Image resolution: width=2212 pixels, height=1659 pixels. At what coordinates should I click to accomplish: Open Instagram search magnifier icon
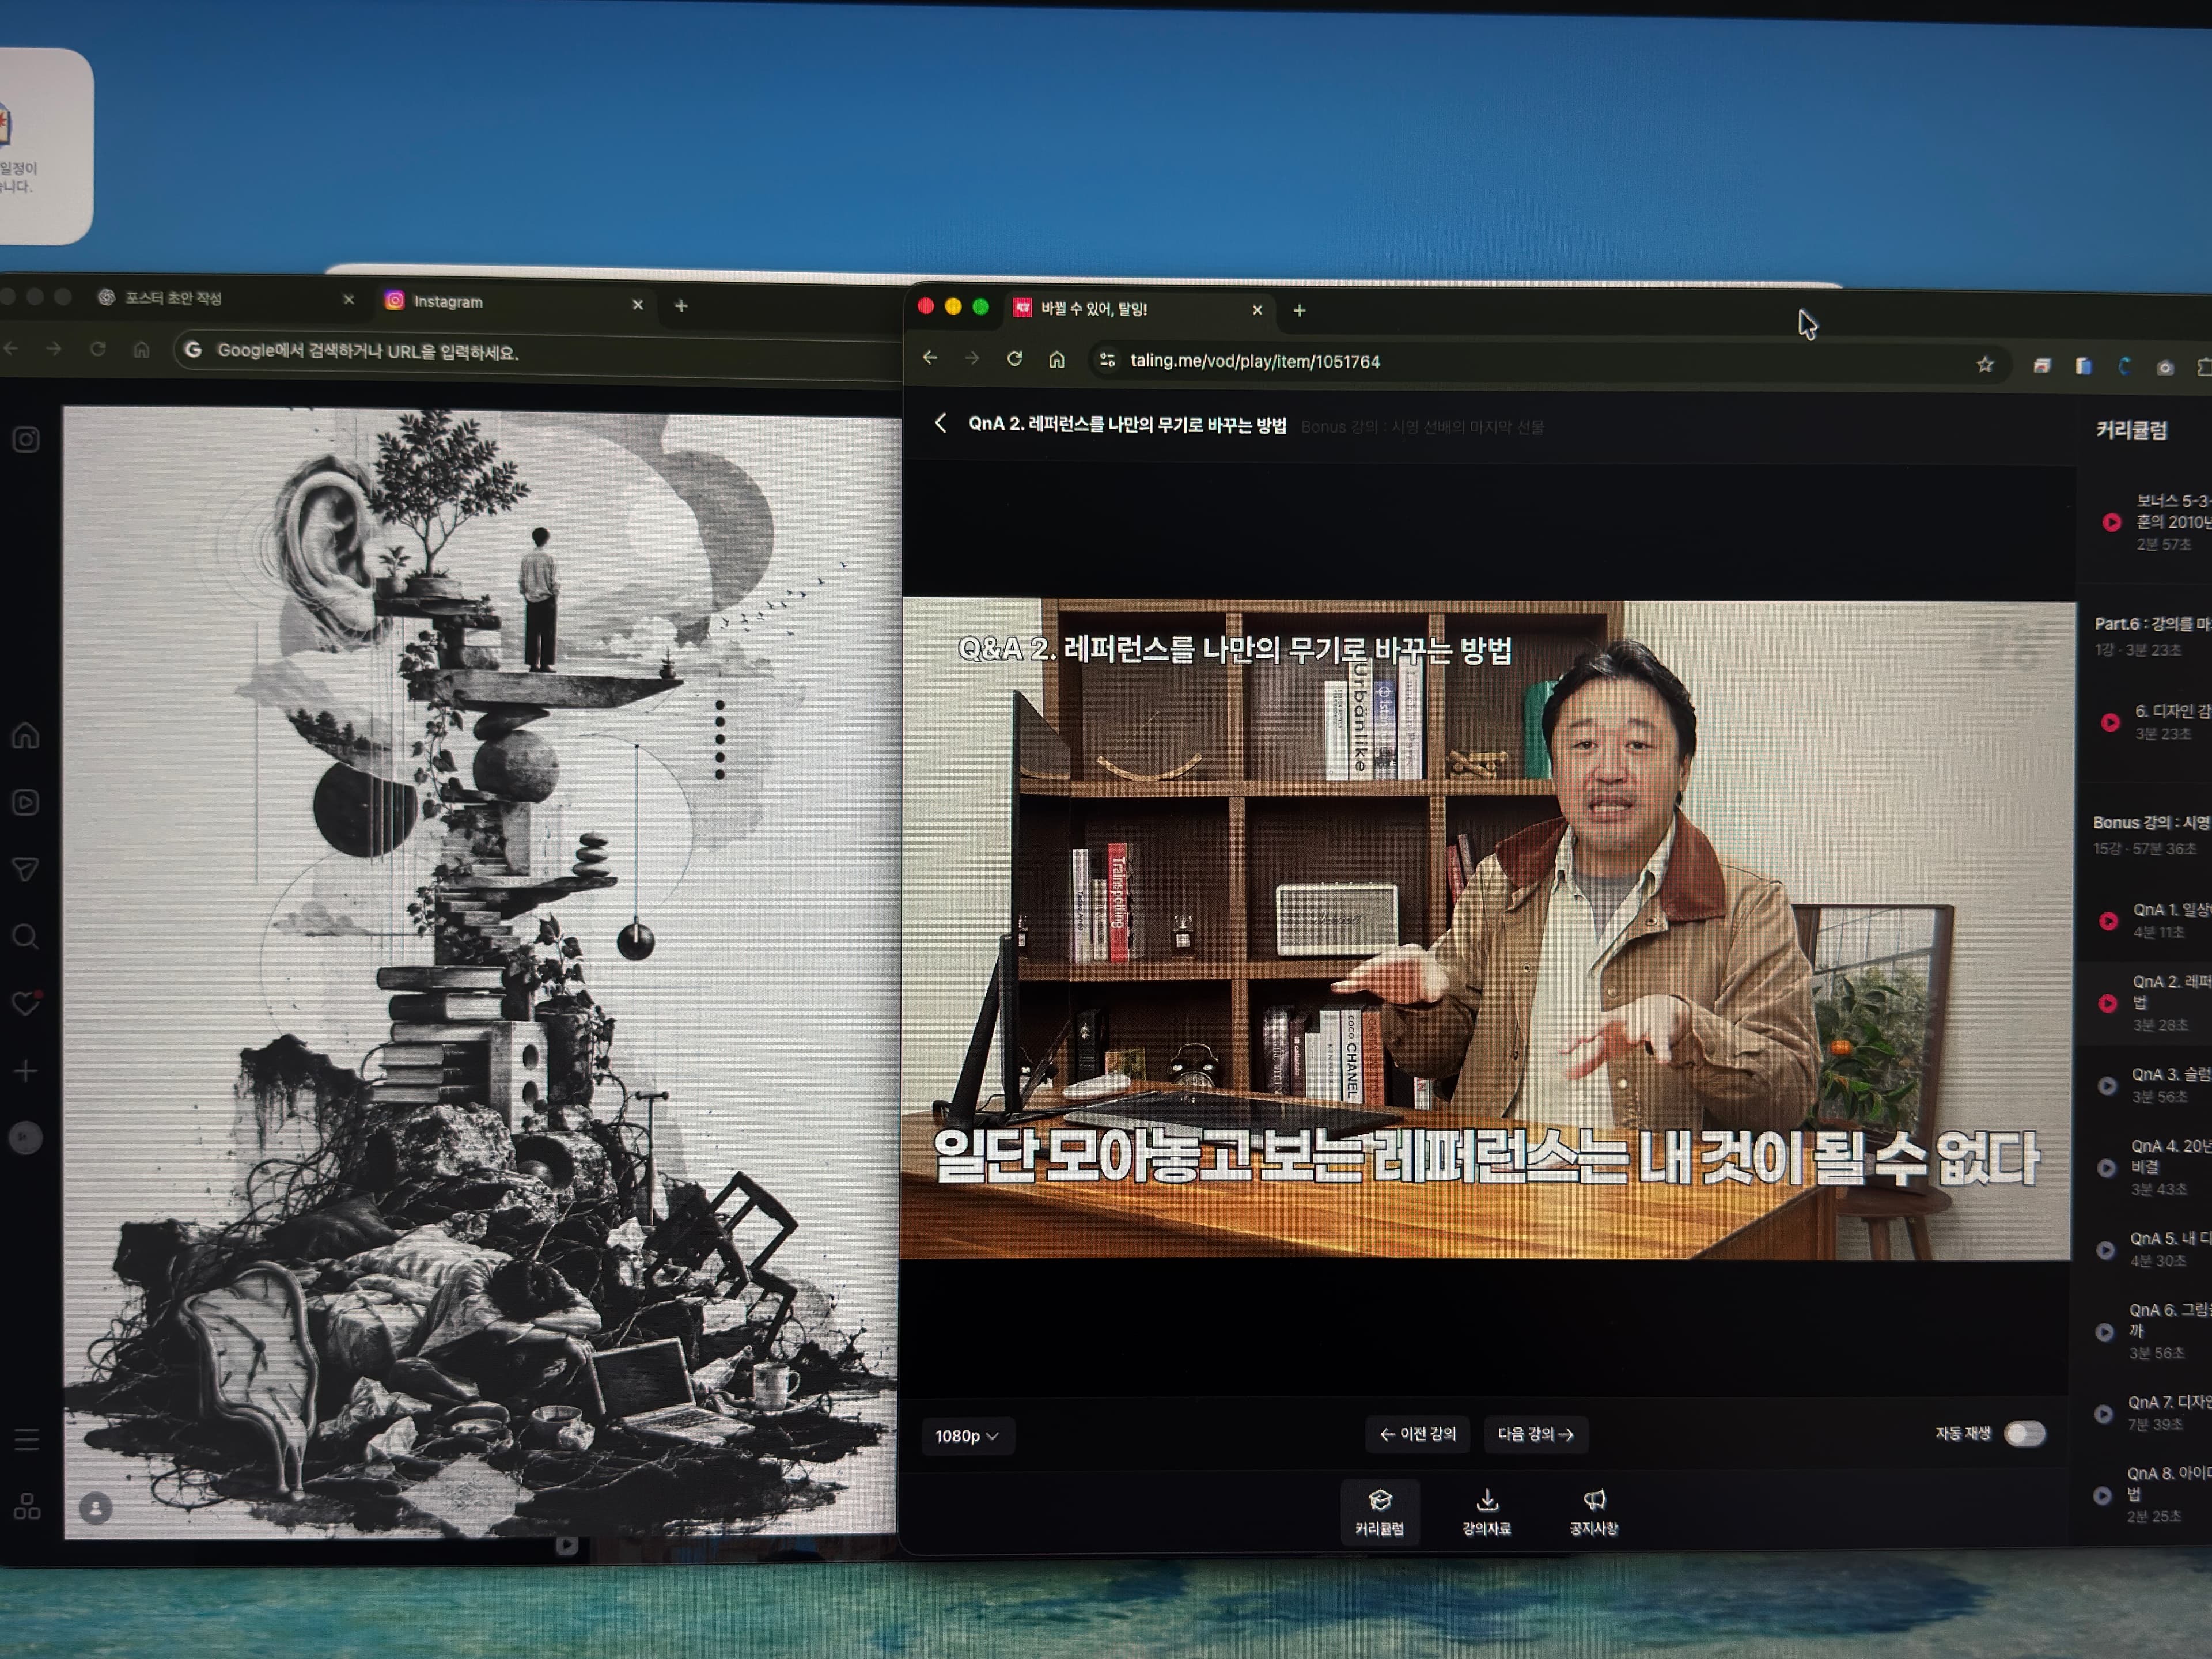tap(26, 936)
